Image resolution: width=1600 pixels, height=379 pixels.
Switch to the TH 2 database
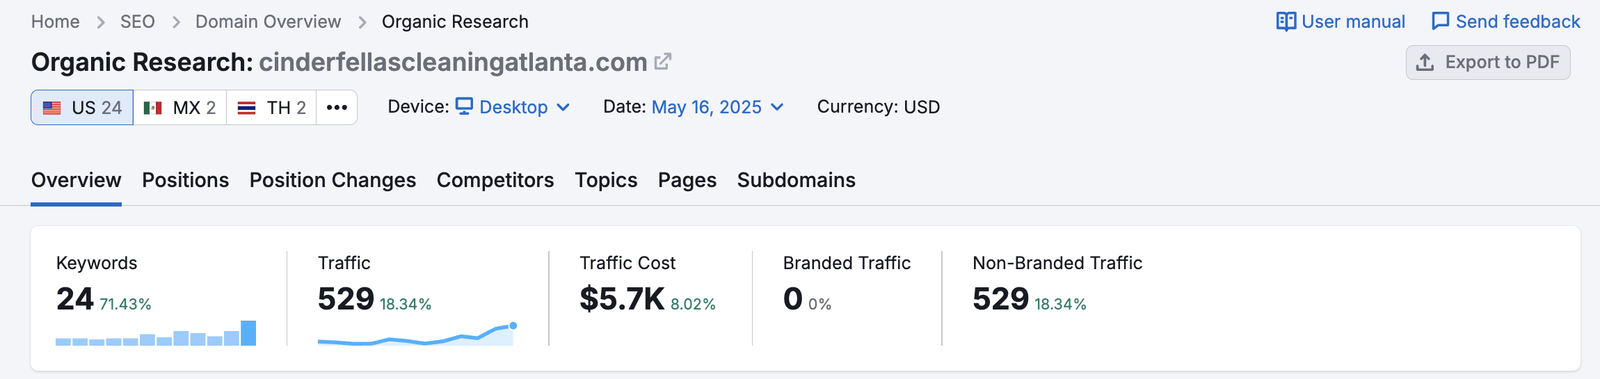pos(272,107)
